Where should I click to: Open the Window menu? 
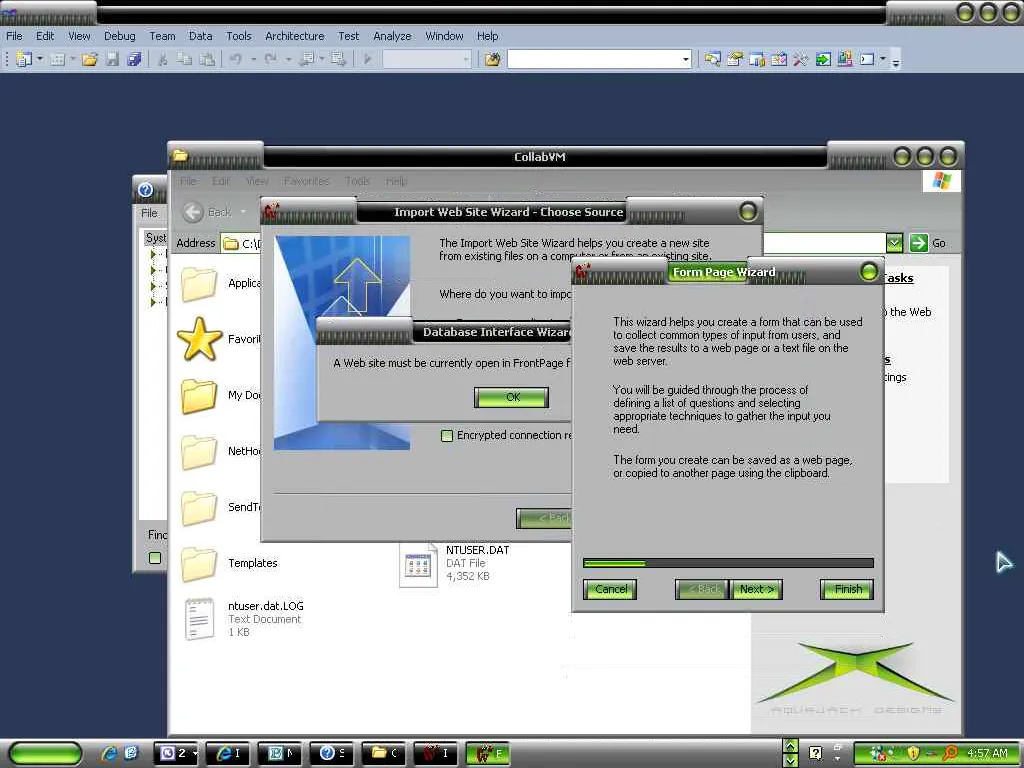[x=444, y=36]
